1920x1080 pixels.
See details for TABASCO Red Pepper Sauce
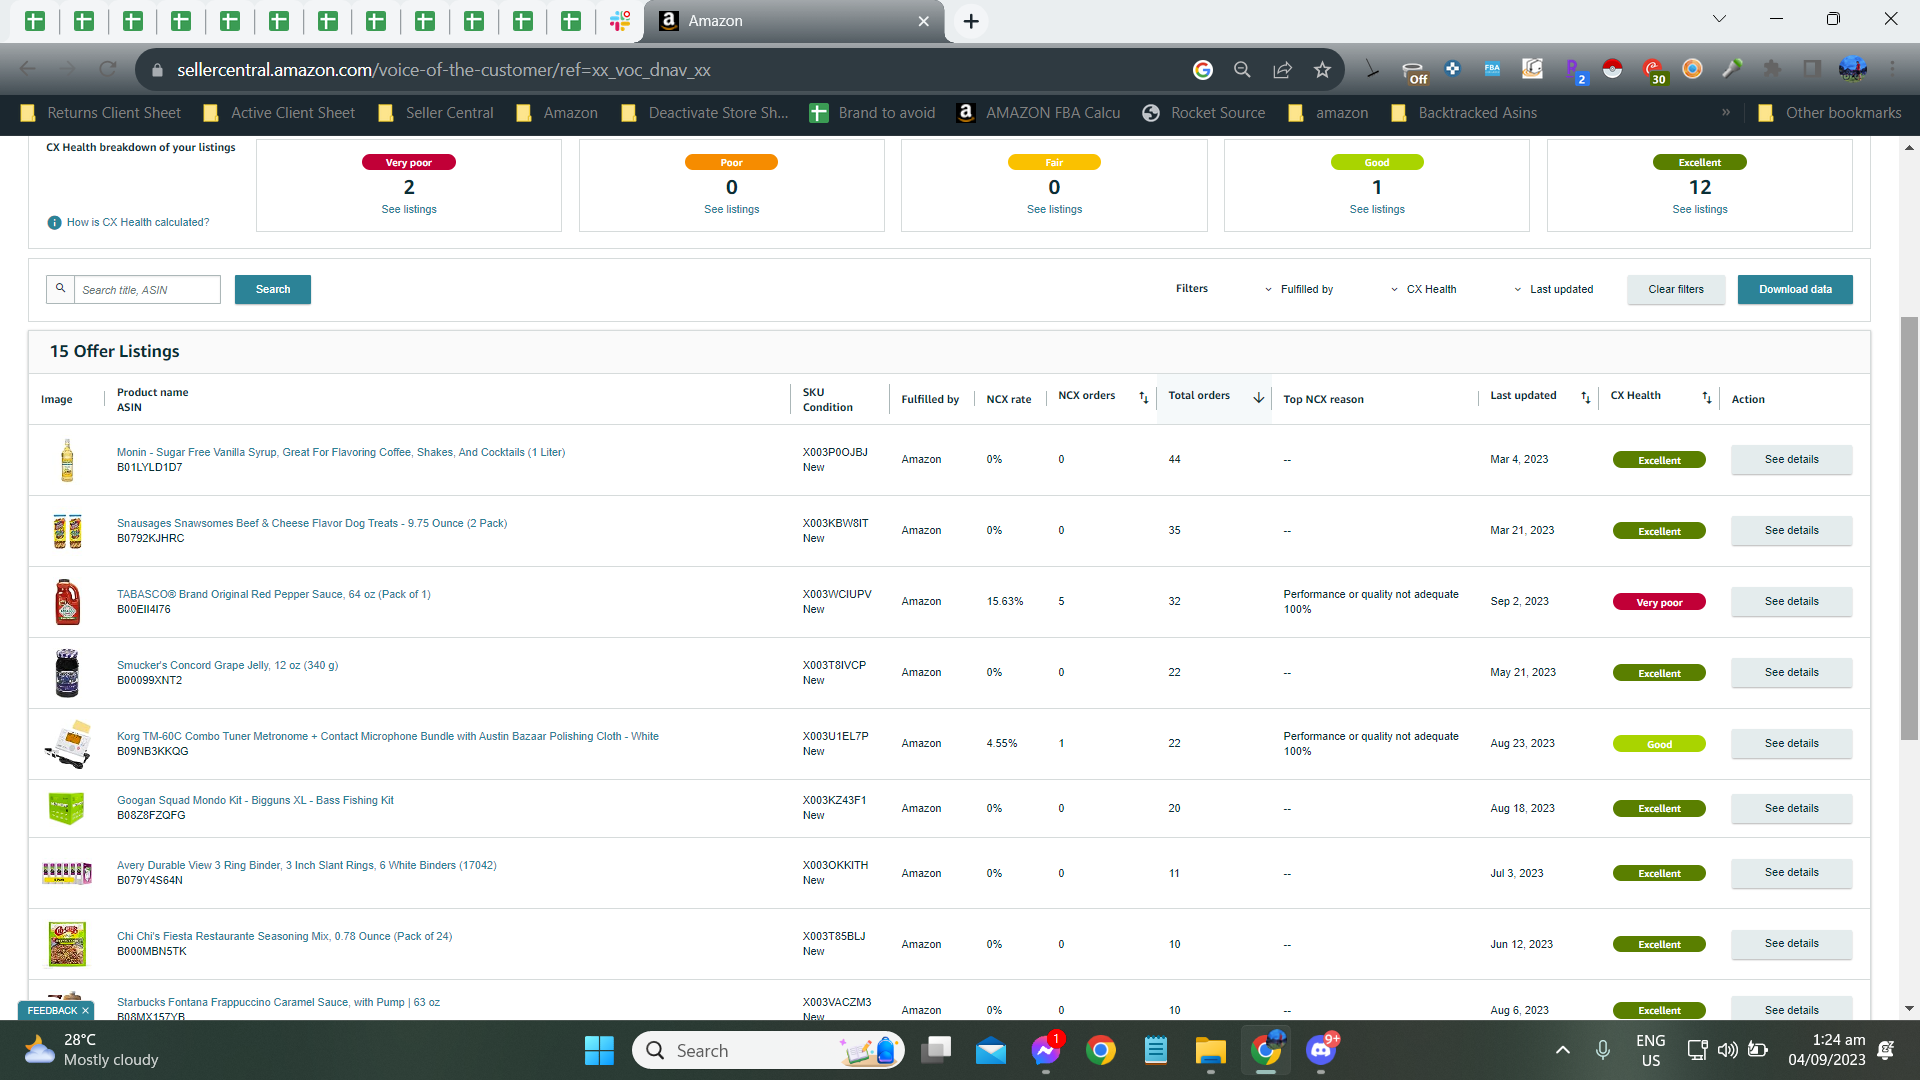1791,602
